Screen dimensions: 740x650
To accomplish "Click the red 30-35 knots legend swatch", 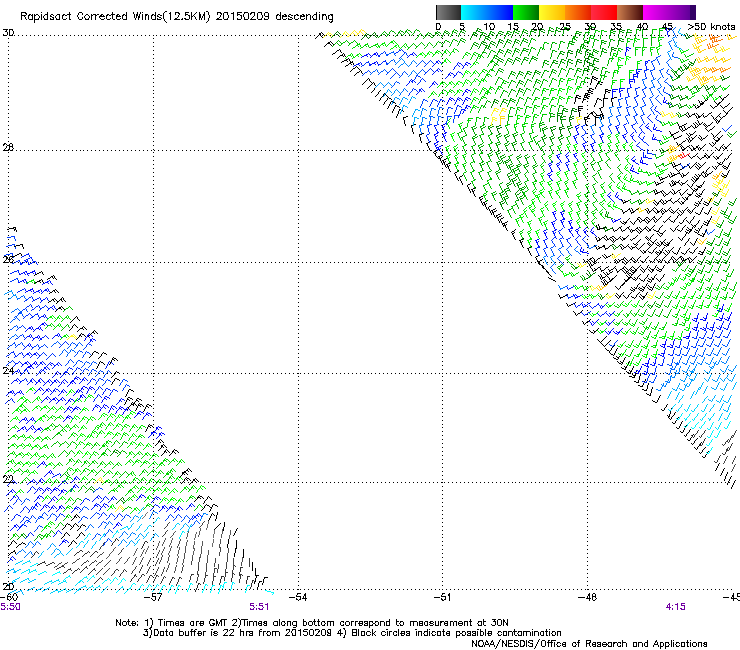I will click(x=604, y=12).
